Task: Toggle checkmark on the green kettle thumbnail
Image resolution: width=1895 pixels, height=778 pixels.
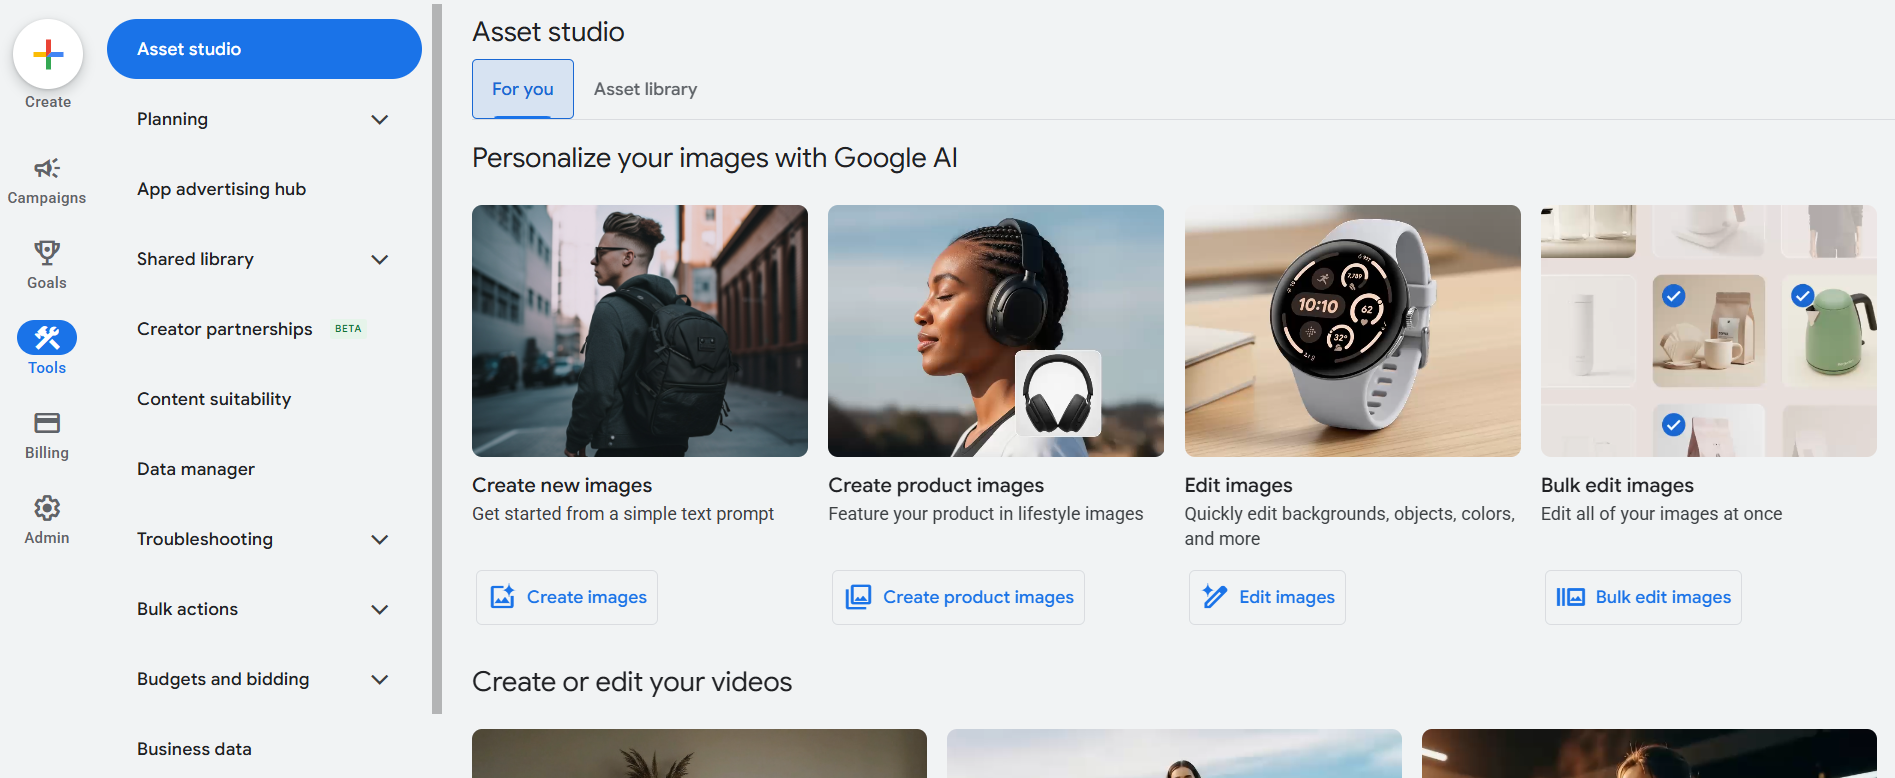Action: coord(1802,296)
